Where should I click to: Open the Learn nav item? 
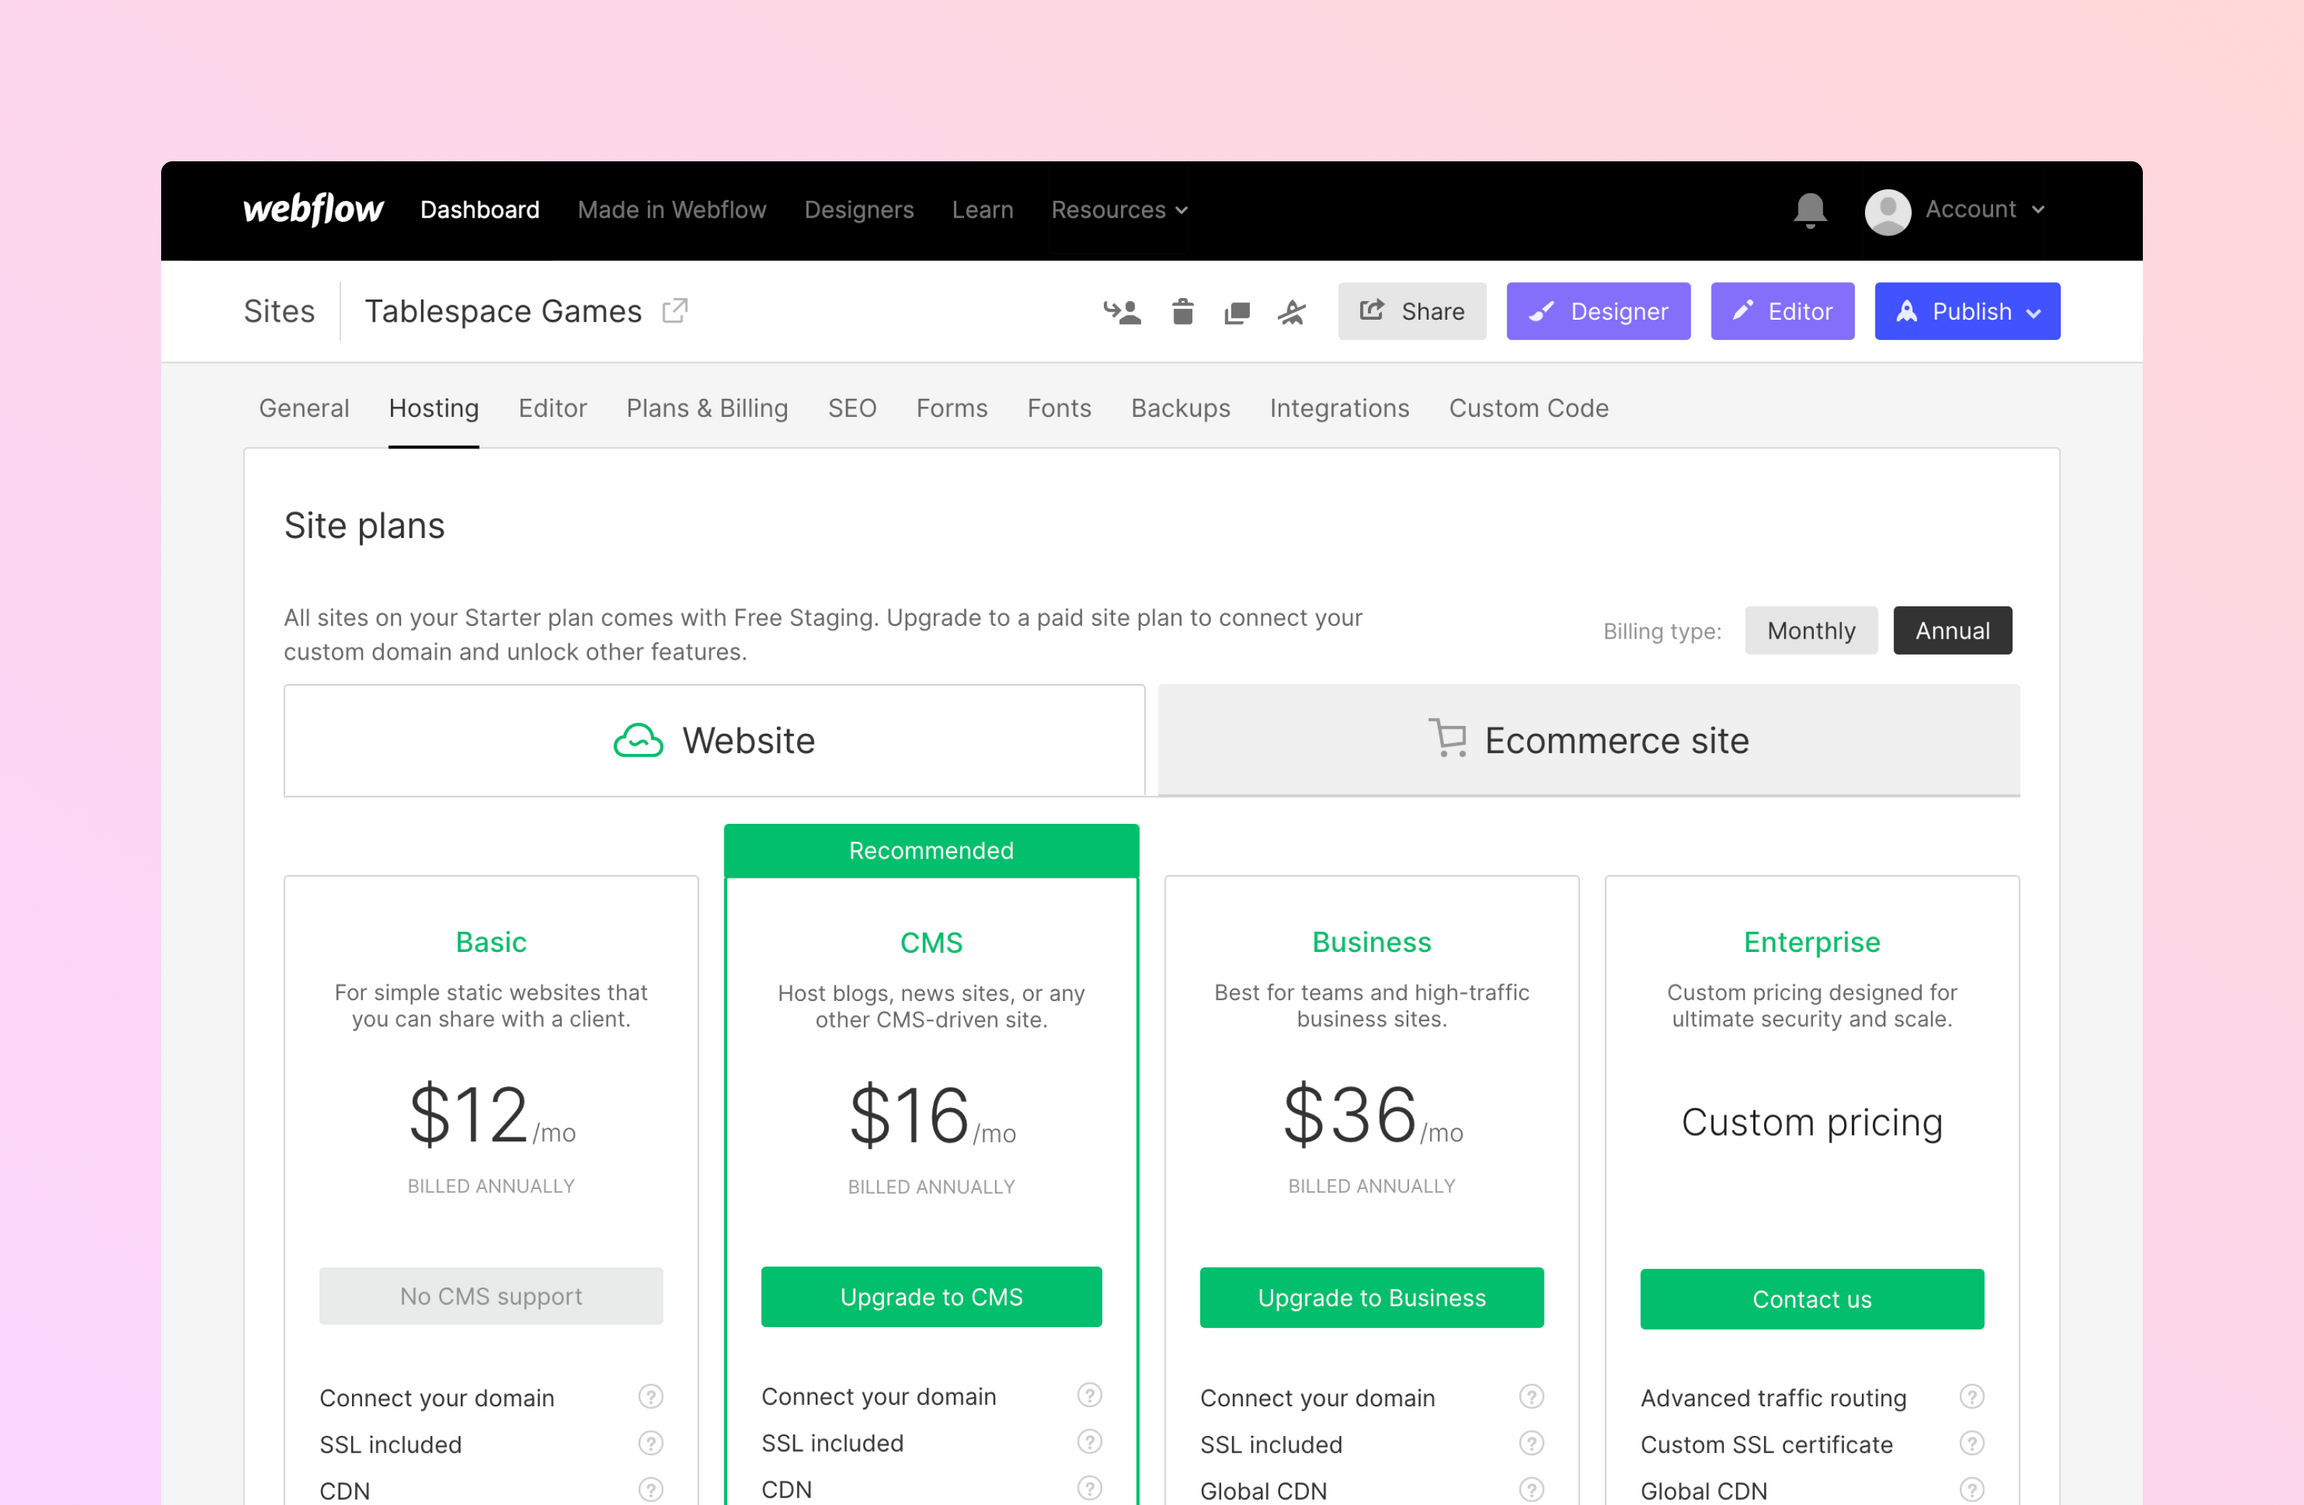coord(982,210)
